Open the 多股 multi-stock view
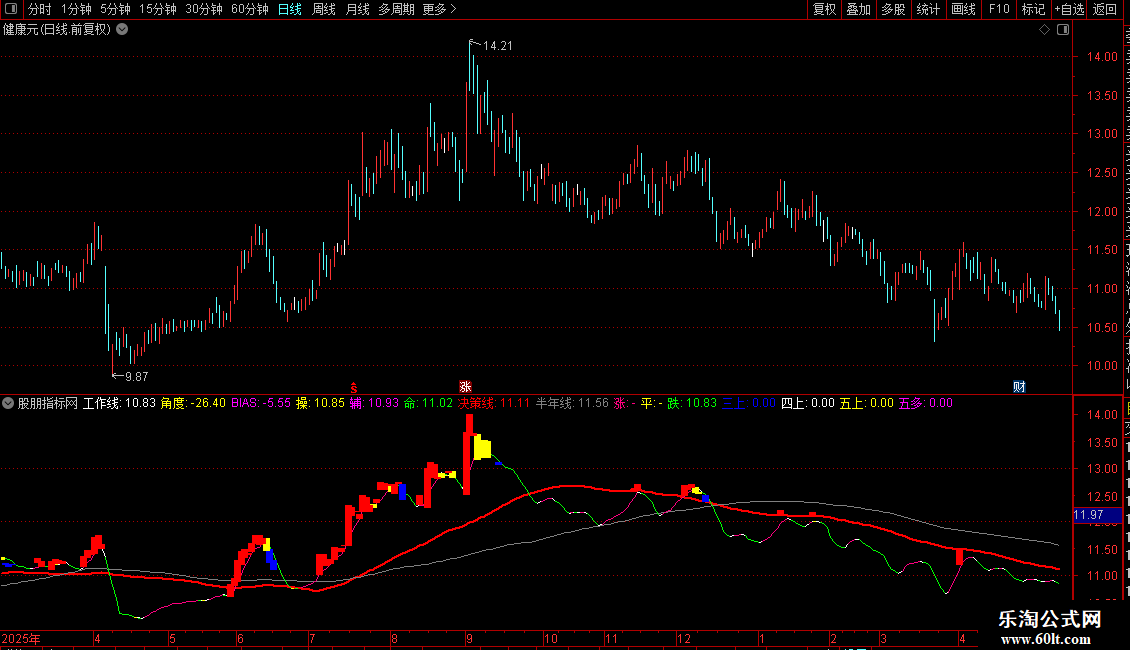The height and width of the screenshot is (650, 1130). (893, 9)
